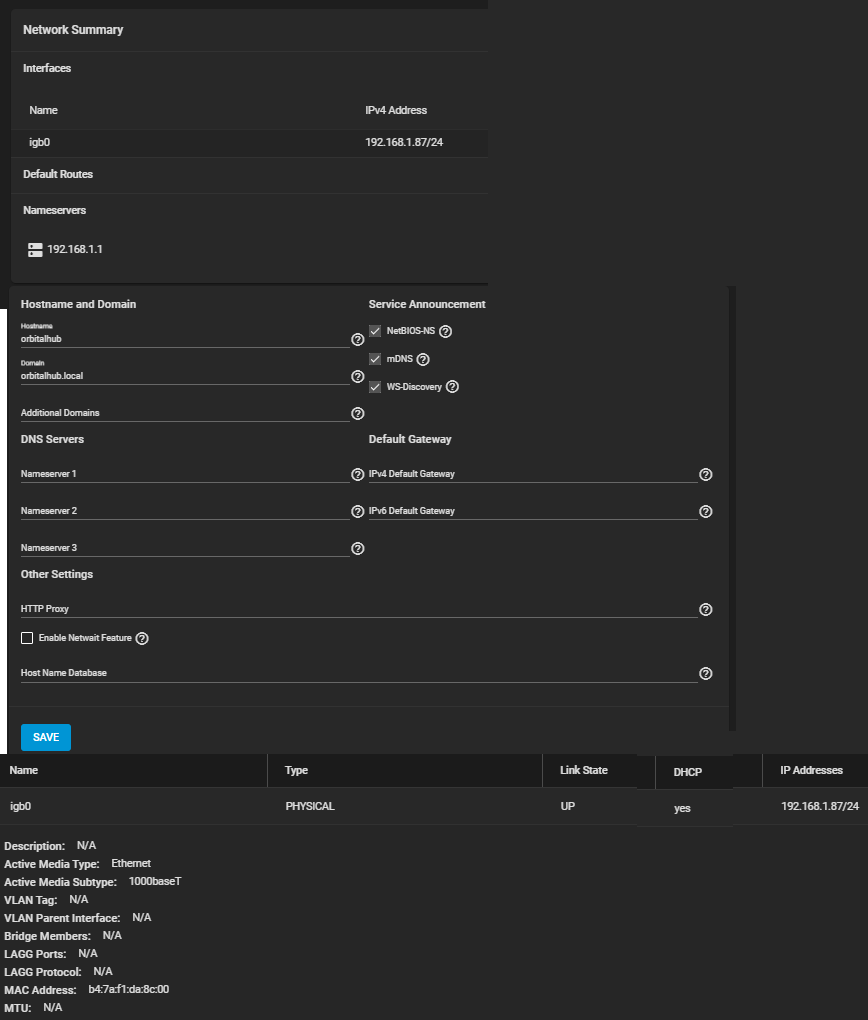Toggle the WS-Discovery checkbox
This screenshot has width=868, height=1020.
[375, 387]
